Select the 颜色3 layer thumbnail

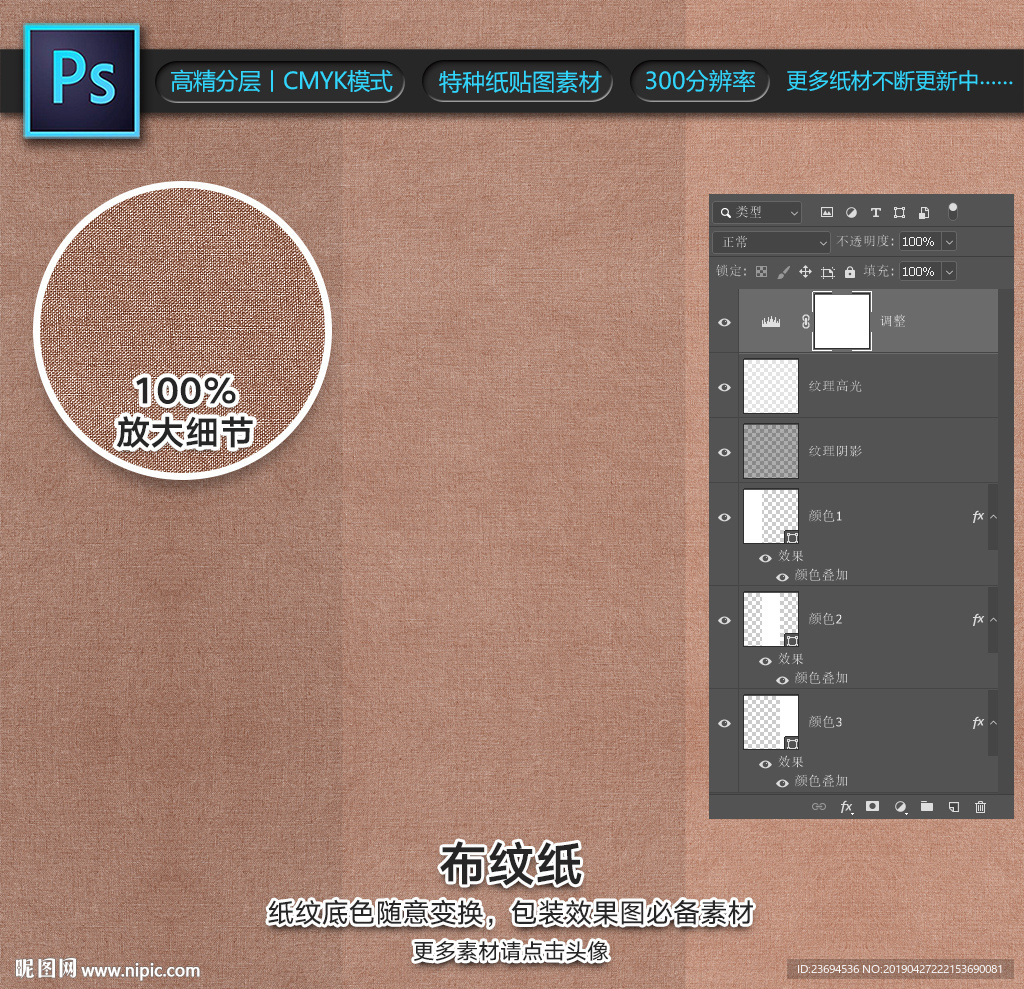771,722
